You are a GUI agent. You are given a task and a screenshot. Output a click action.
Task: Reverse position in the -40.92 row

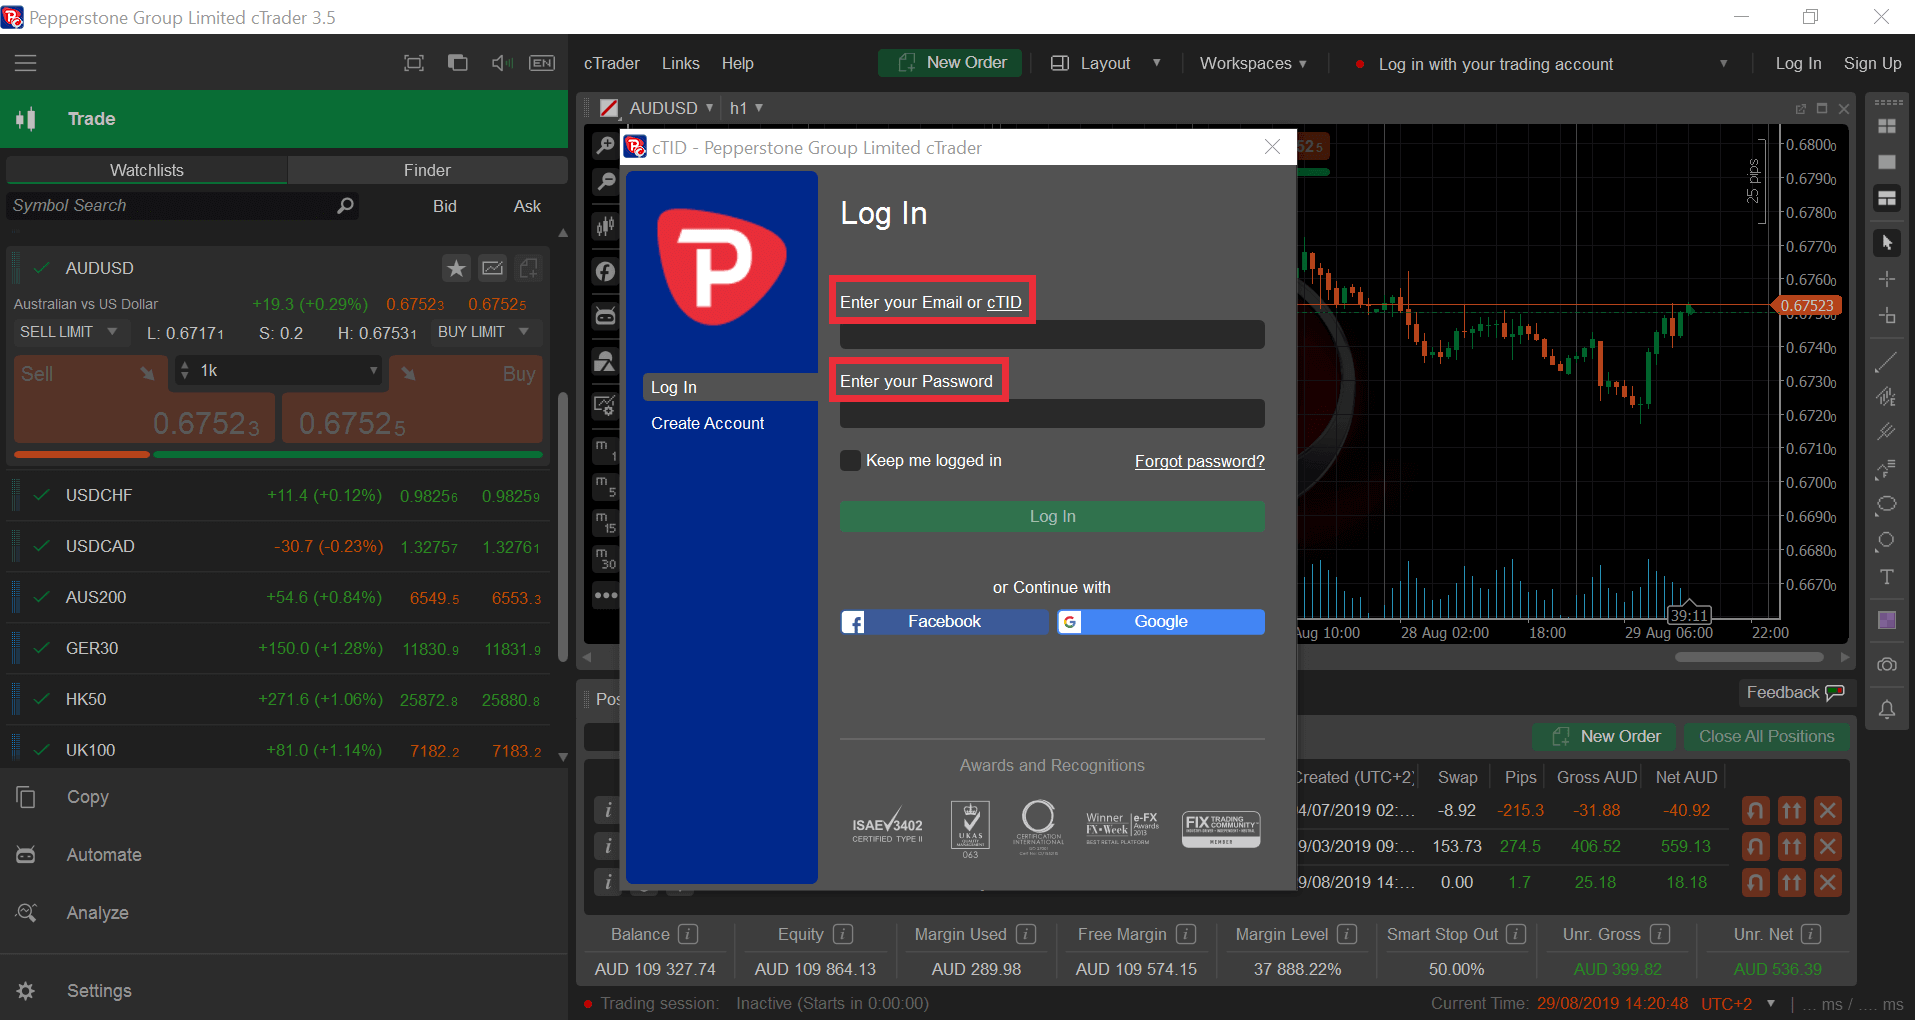pyautogui.click(x=1756, y=811)
